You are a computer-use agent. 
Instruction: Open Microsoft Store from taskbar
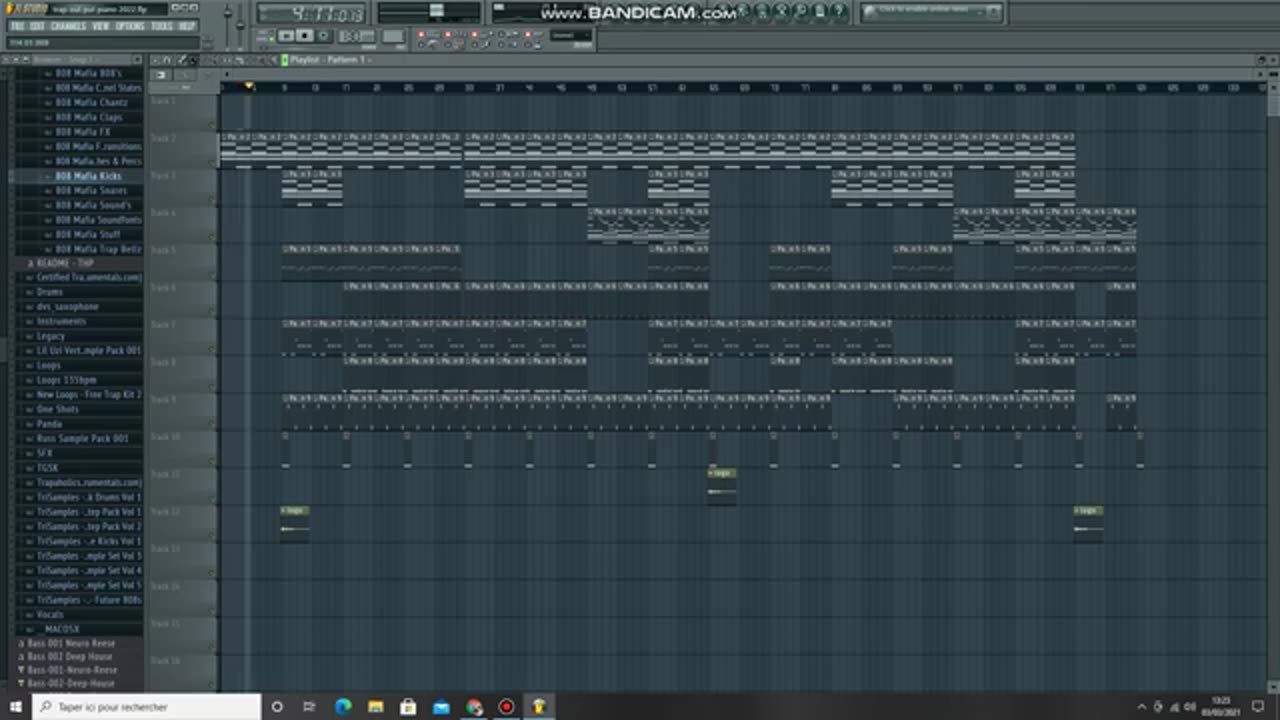(408, 707)
